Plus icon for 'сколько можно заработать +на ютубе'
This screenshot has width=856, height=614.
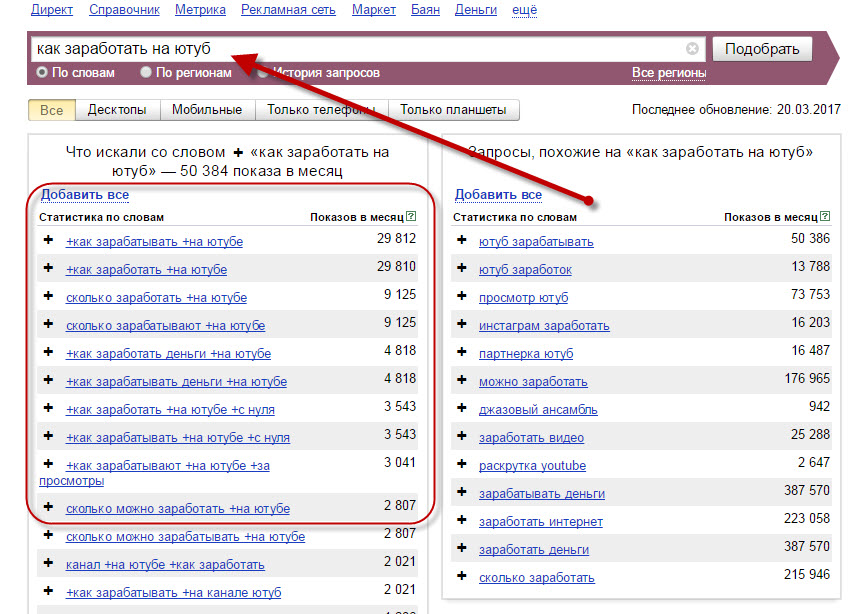[49, 506]
